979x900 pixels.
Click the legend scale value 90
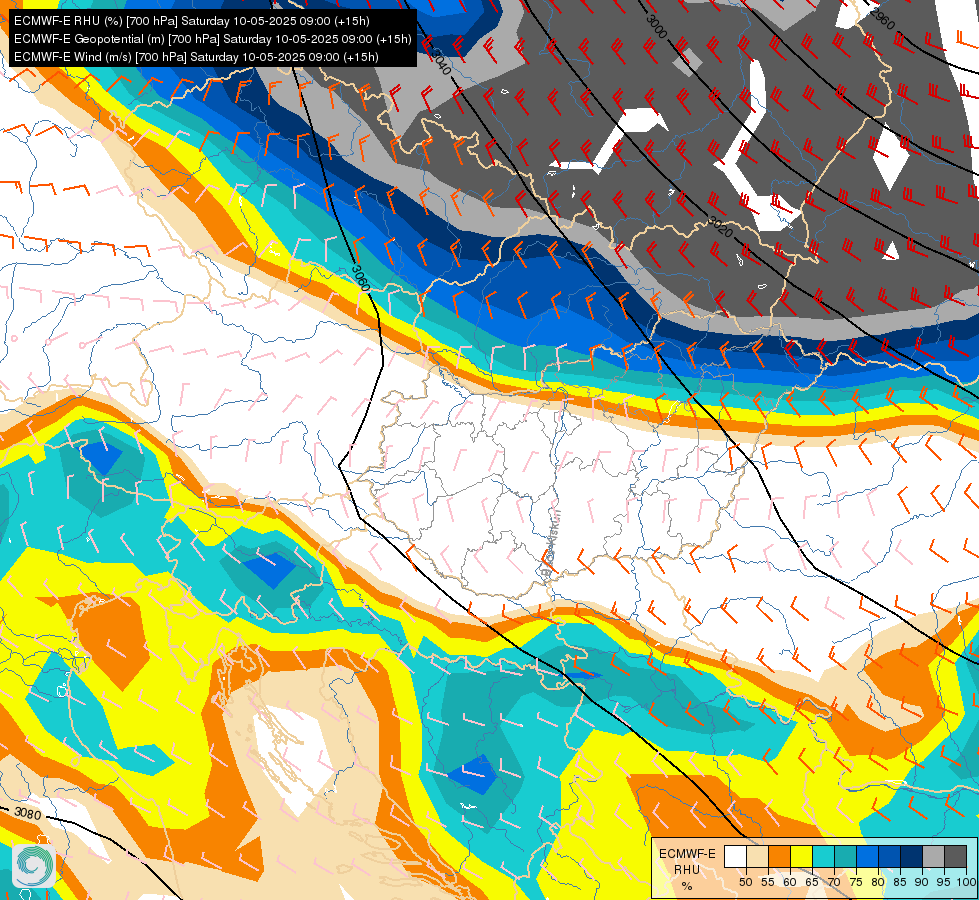coord(922,882)
